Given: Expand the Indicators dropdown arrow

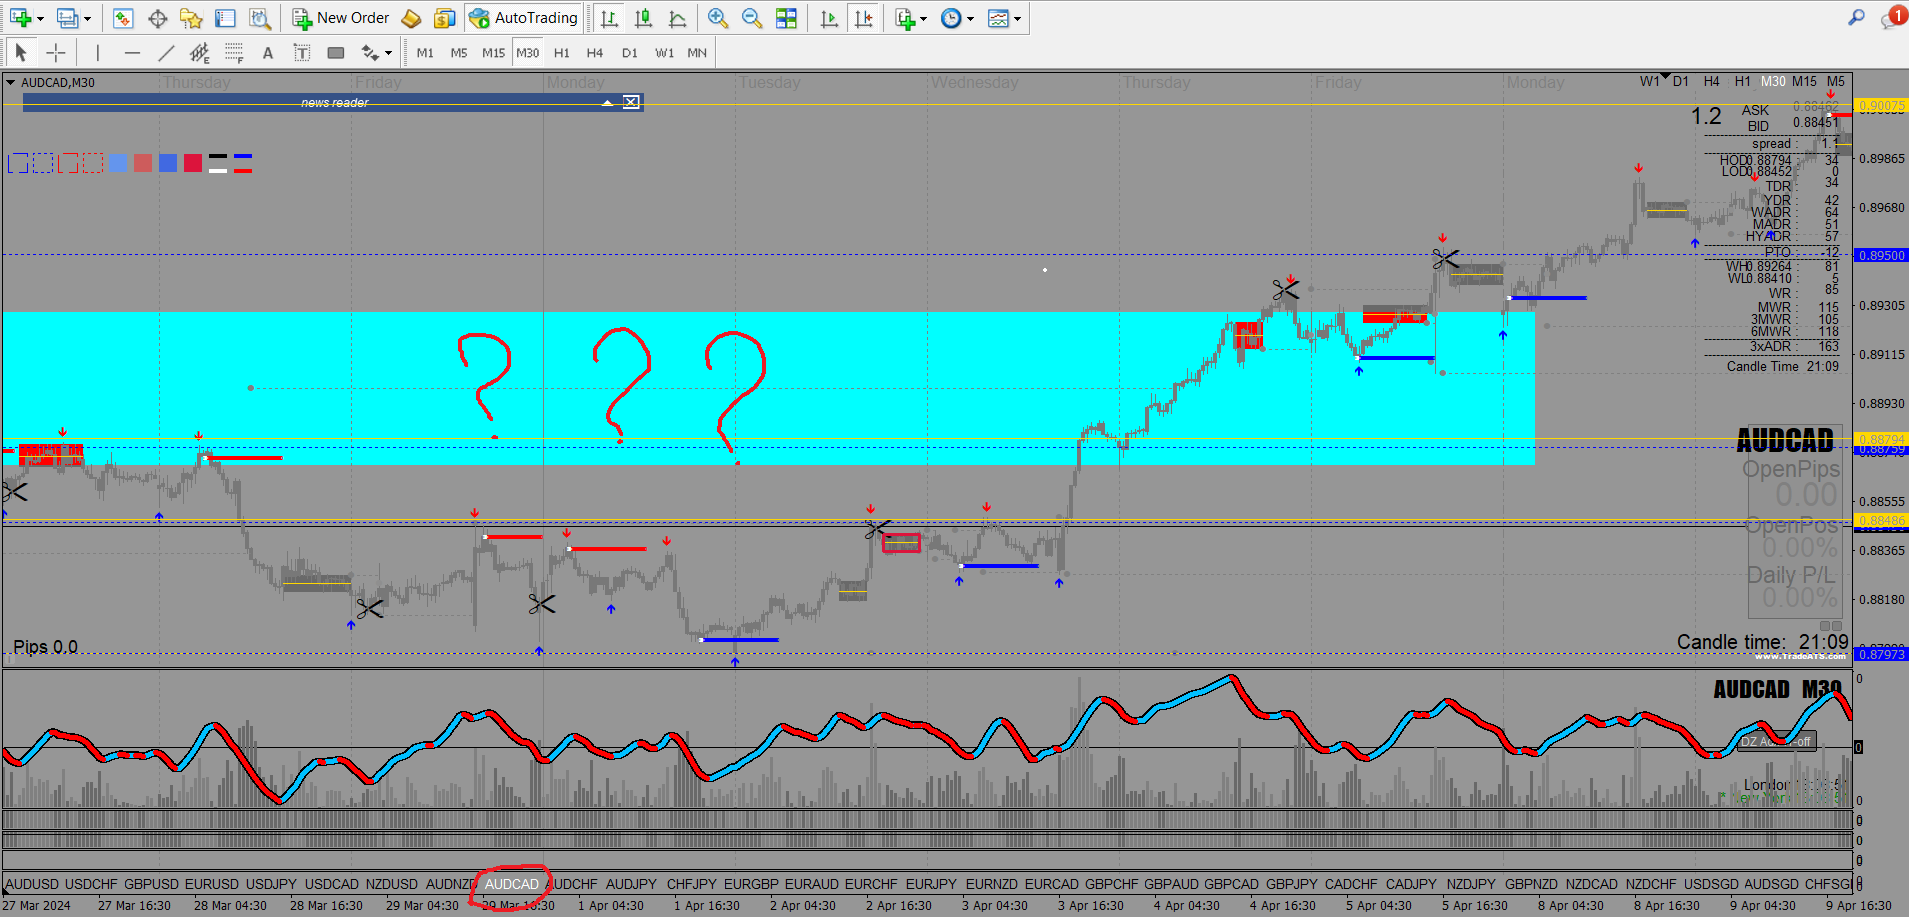Looking at the screenshot, I should [922, 18].
